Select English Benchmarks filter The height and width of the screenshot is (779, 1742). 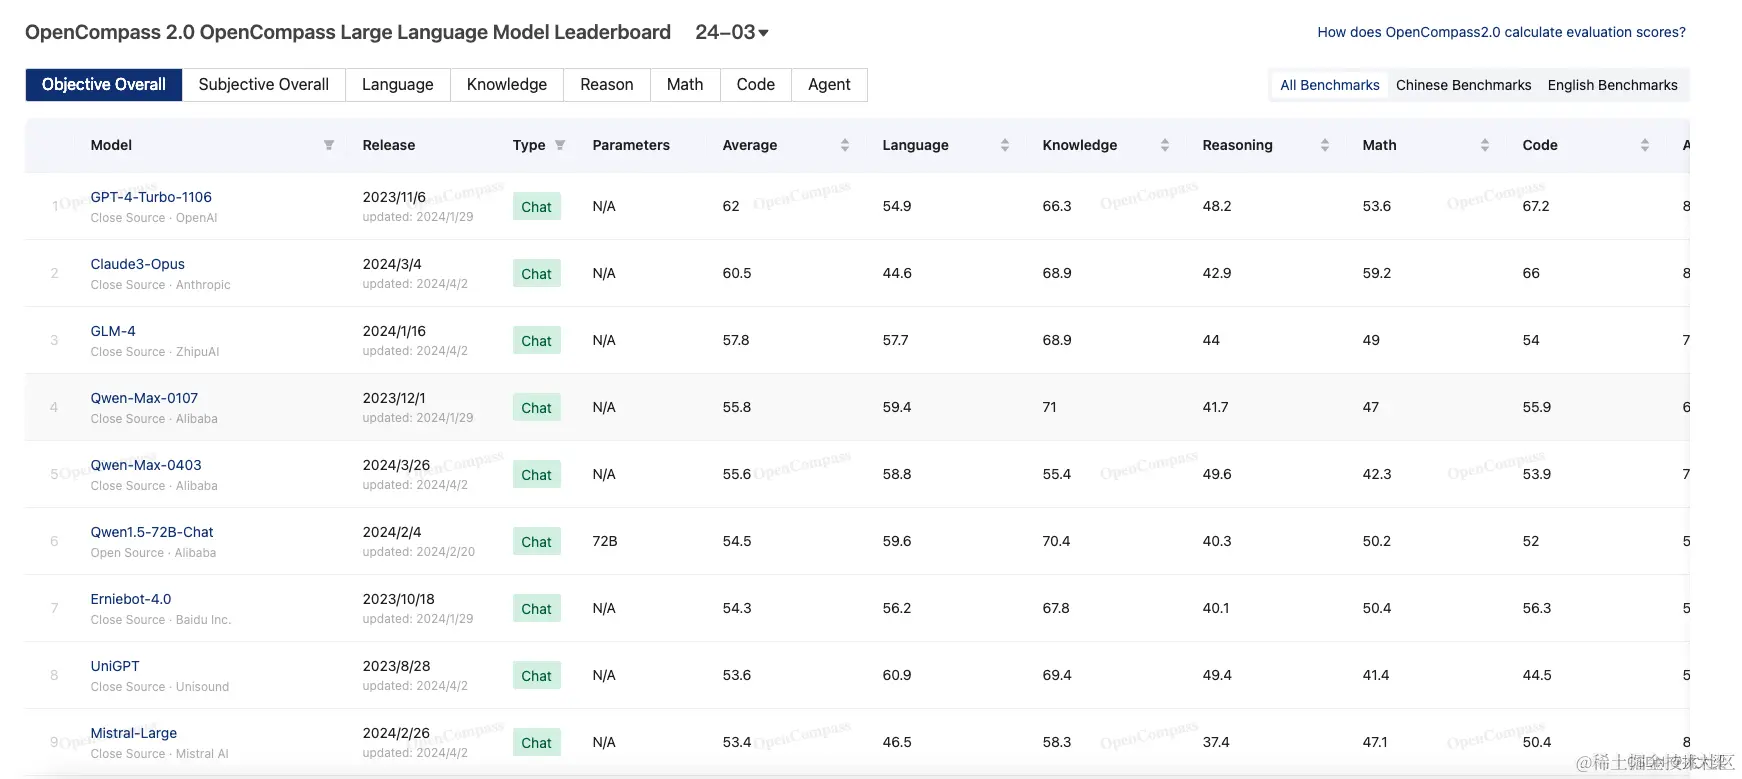point(1613,85)
